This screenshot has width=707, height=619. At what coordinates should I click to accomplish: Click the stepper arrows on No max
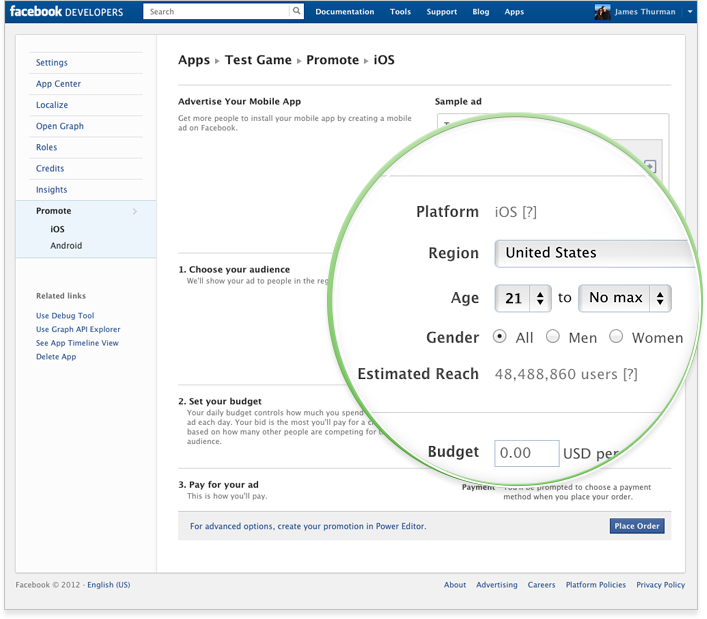[660, 298]
